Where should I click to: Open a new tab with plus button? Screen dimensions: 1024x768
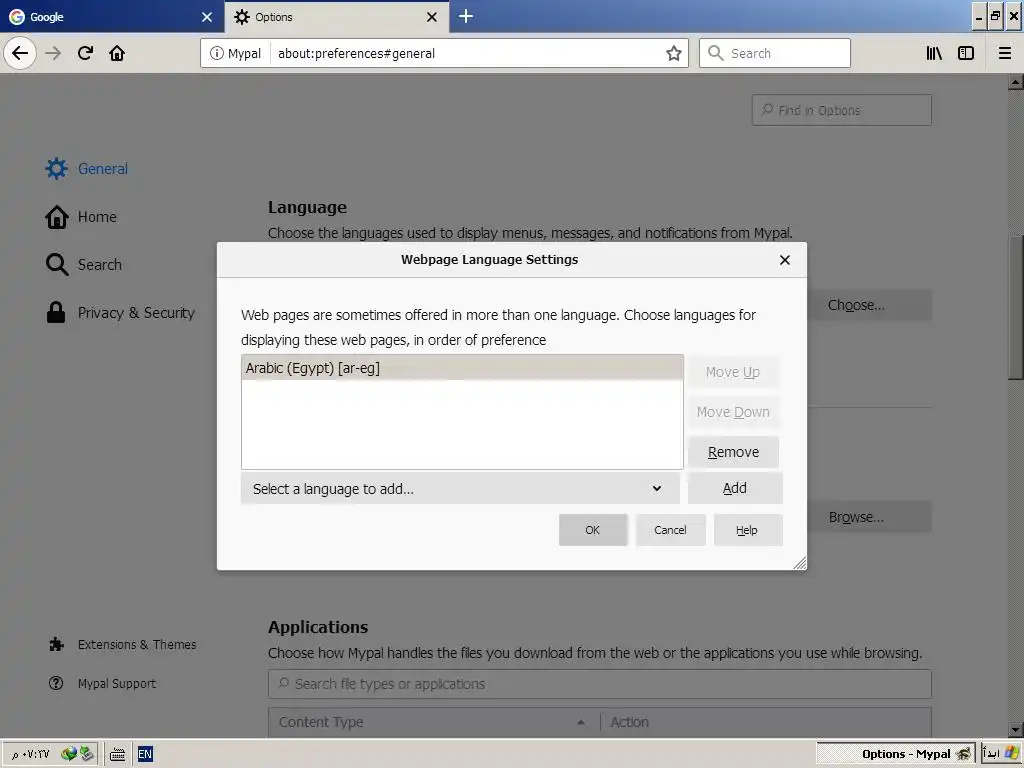466,16
